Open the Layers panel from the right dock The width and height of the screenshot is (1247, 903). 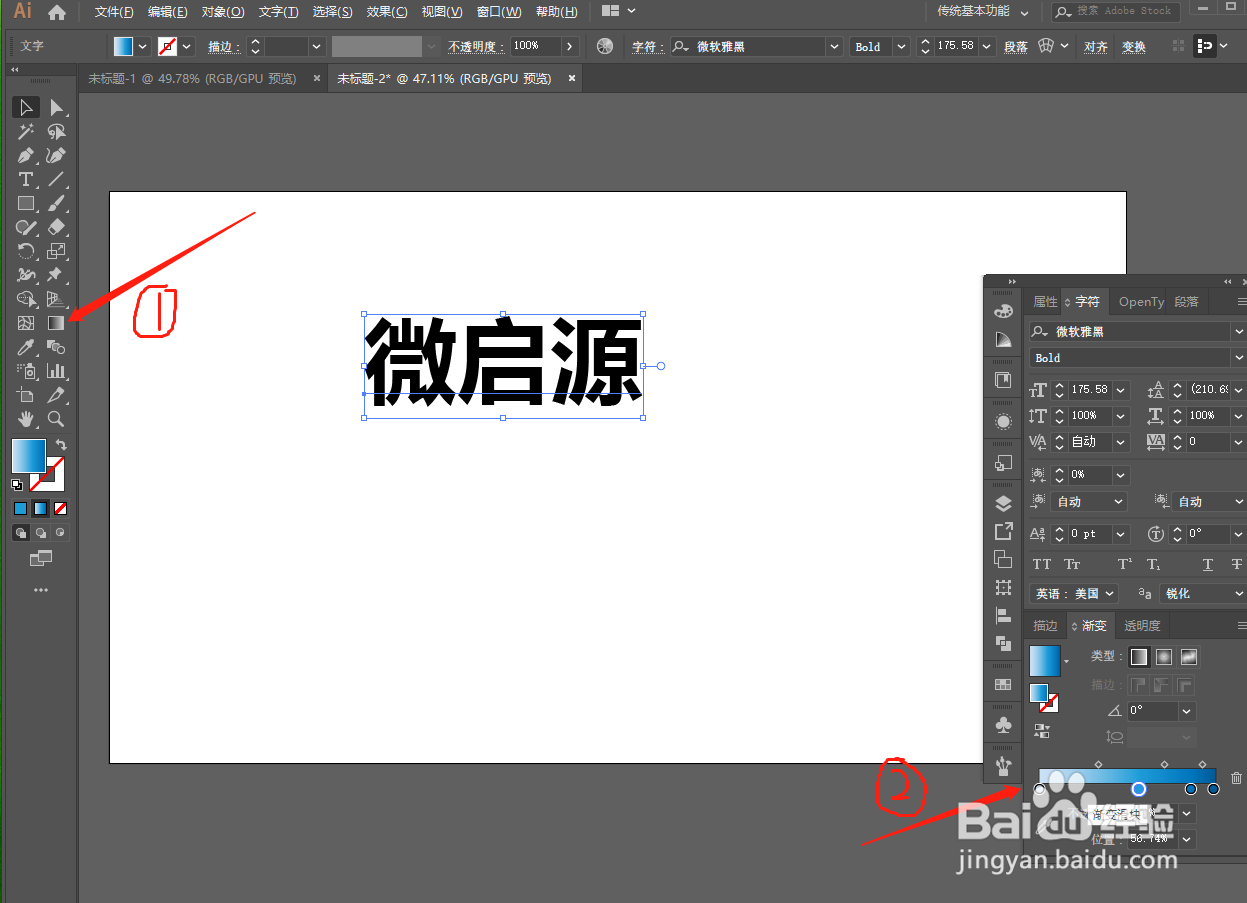pyautogui.click(x=1003, y=503)
